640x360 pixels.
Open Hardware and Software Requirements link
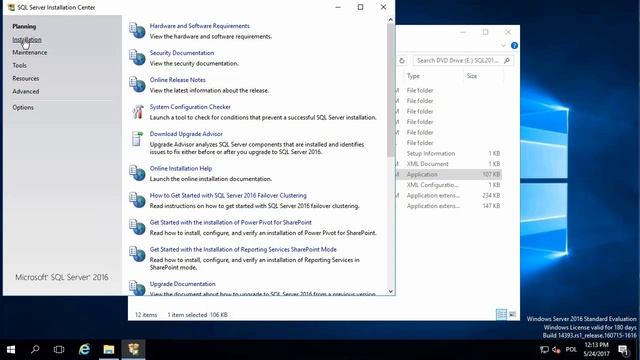coord(200,26)
